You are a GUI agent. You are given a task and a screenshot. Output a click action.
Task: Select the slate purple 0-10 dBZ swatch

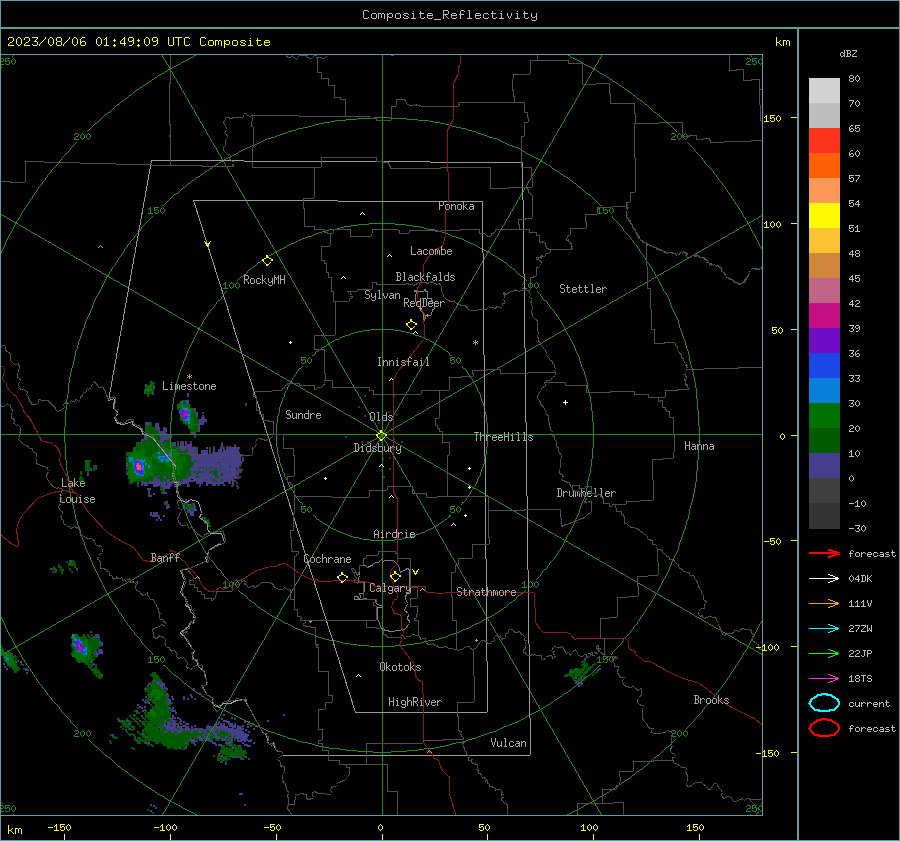[x=824, y=466]
